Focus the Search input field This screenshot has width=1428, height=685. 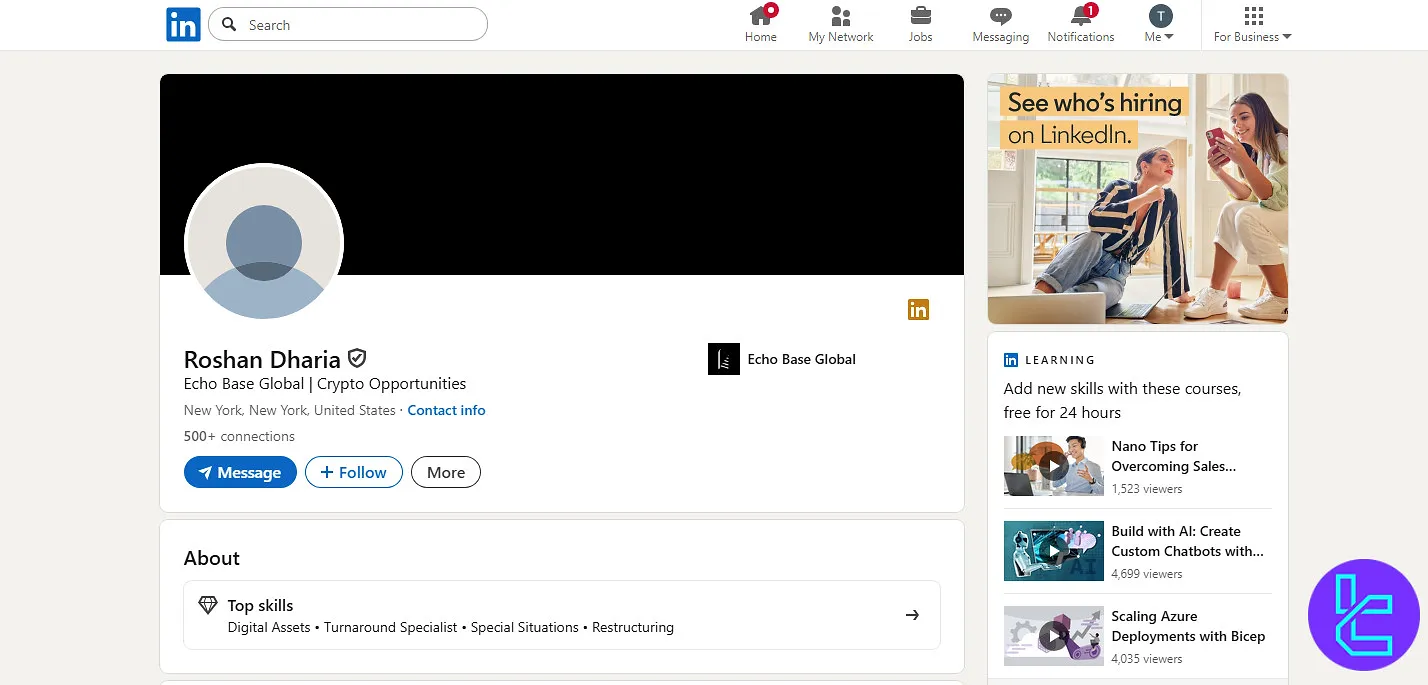coord(347,24)
